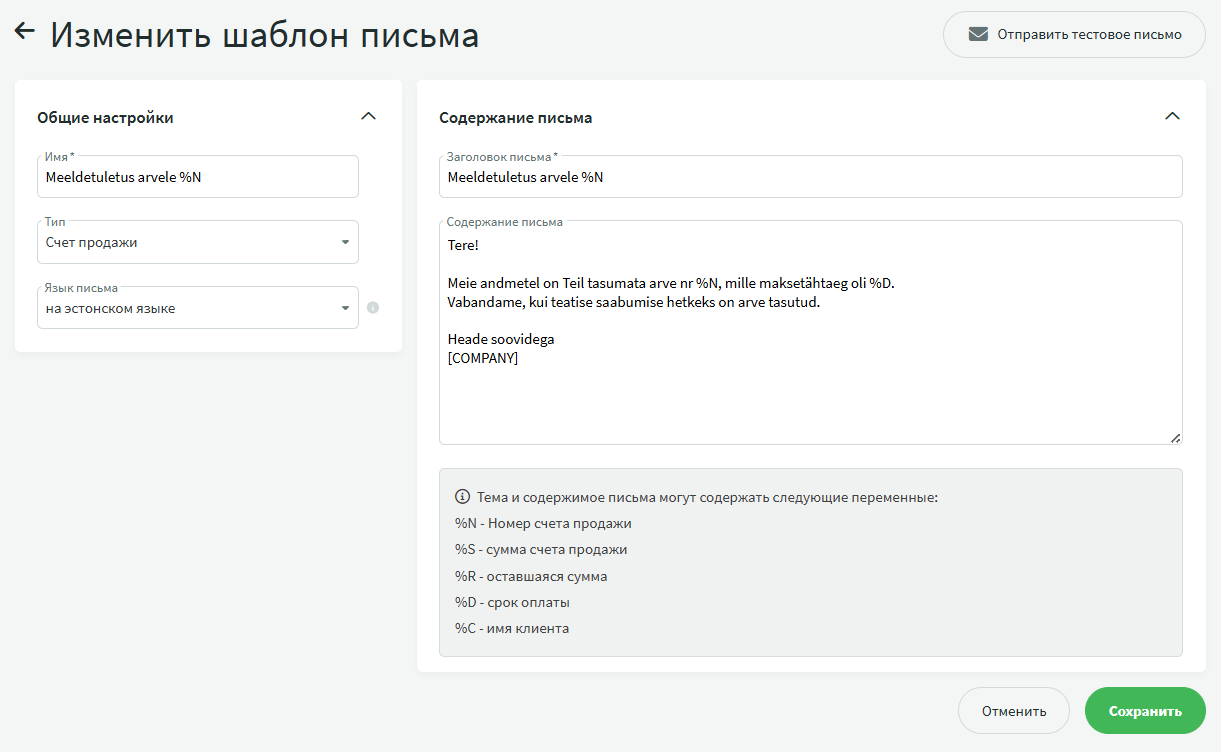Click the %D - срок оплаты hint line
This screenshot has height=752, width=1221.
click(512, 603)
